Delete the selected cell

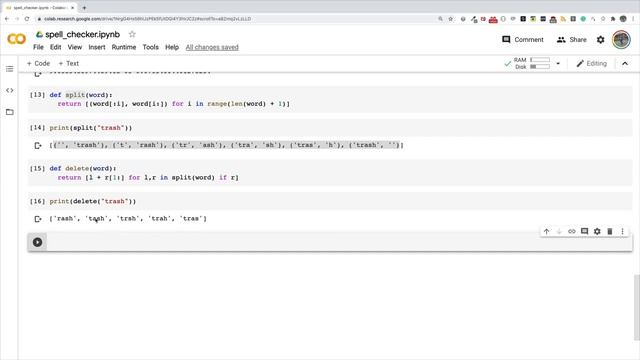pyautogui.click(x=610, y=231)
